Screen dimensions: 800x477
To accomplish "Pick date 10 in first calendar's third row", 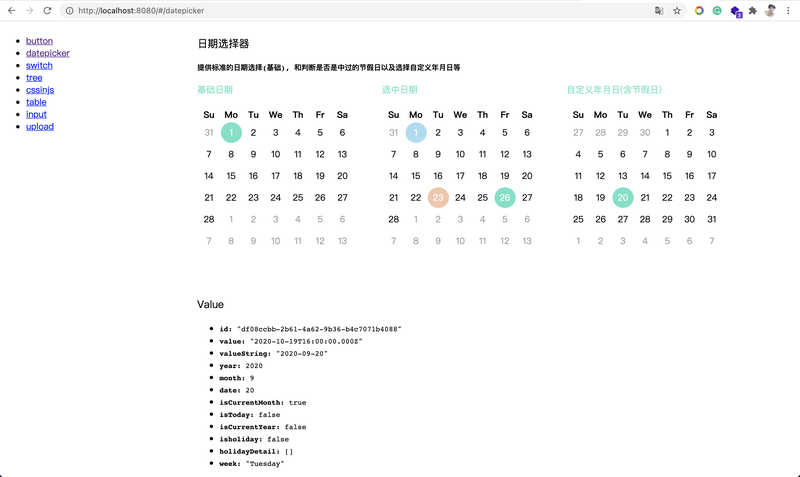I will pos(276,154).
